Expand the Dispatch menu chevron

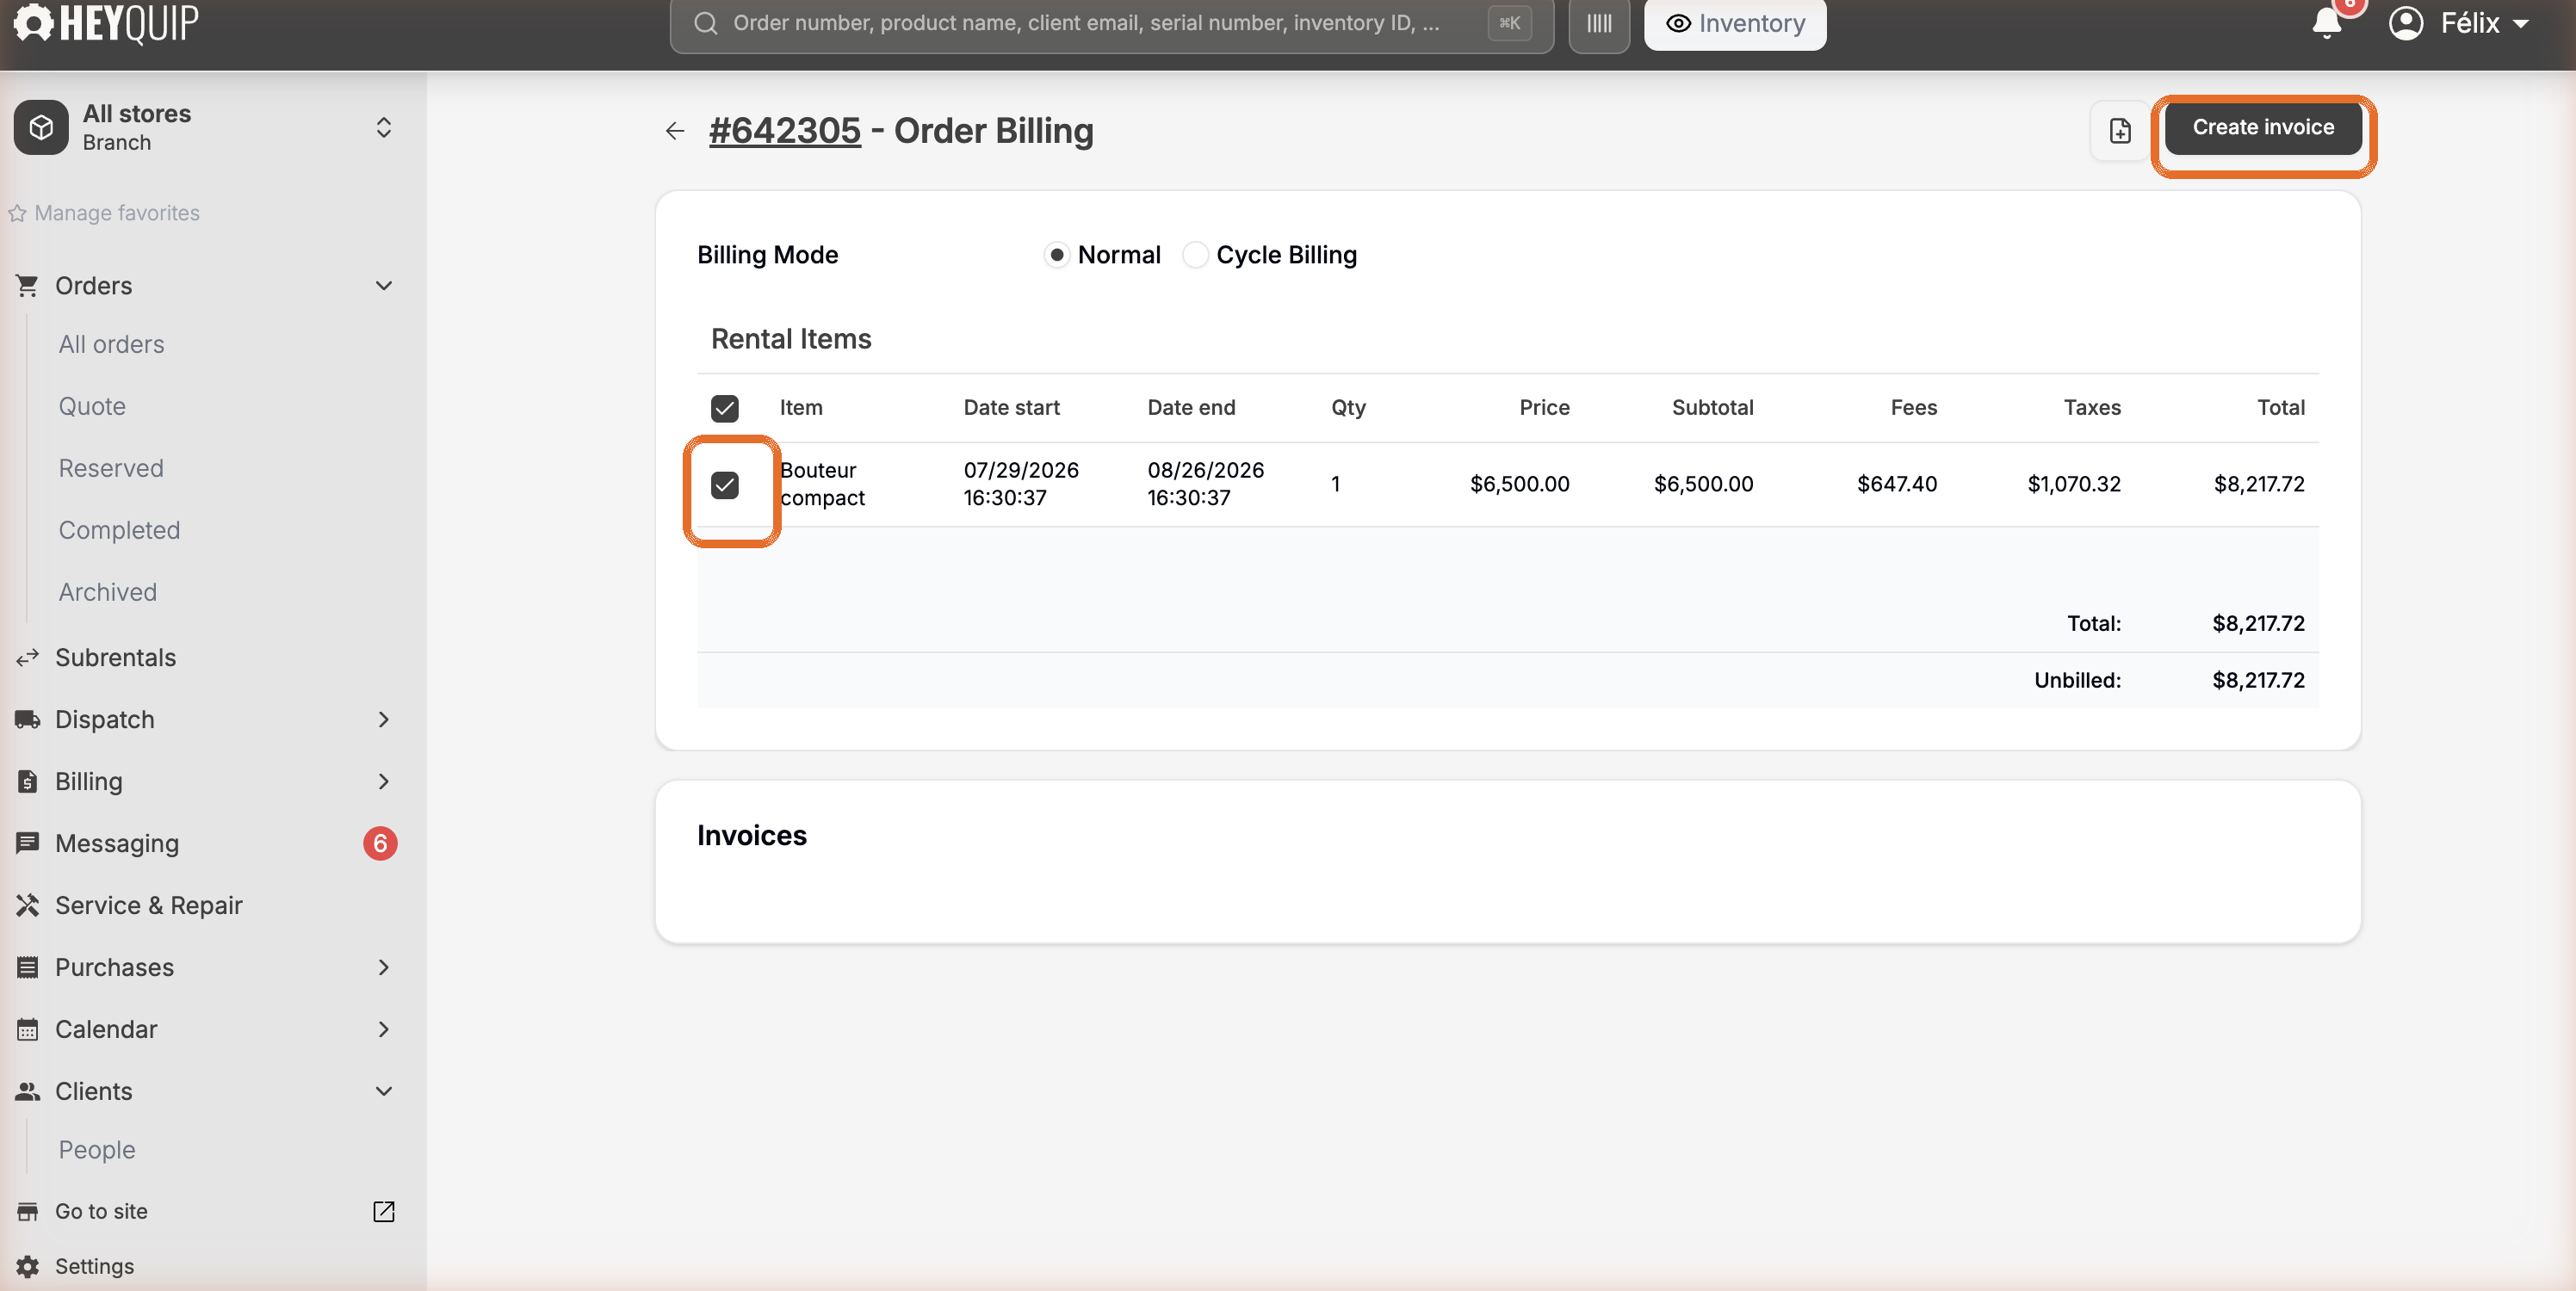(x=384, y=719)
